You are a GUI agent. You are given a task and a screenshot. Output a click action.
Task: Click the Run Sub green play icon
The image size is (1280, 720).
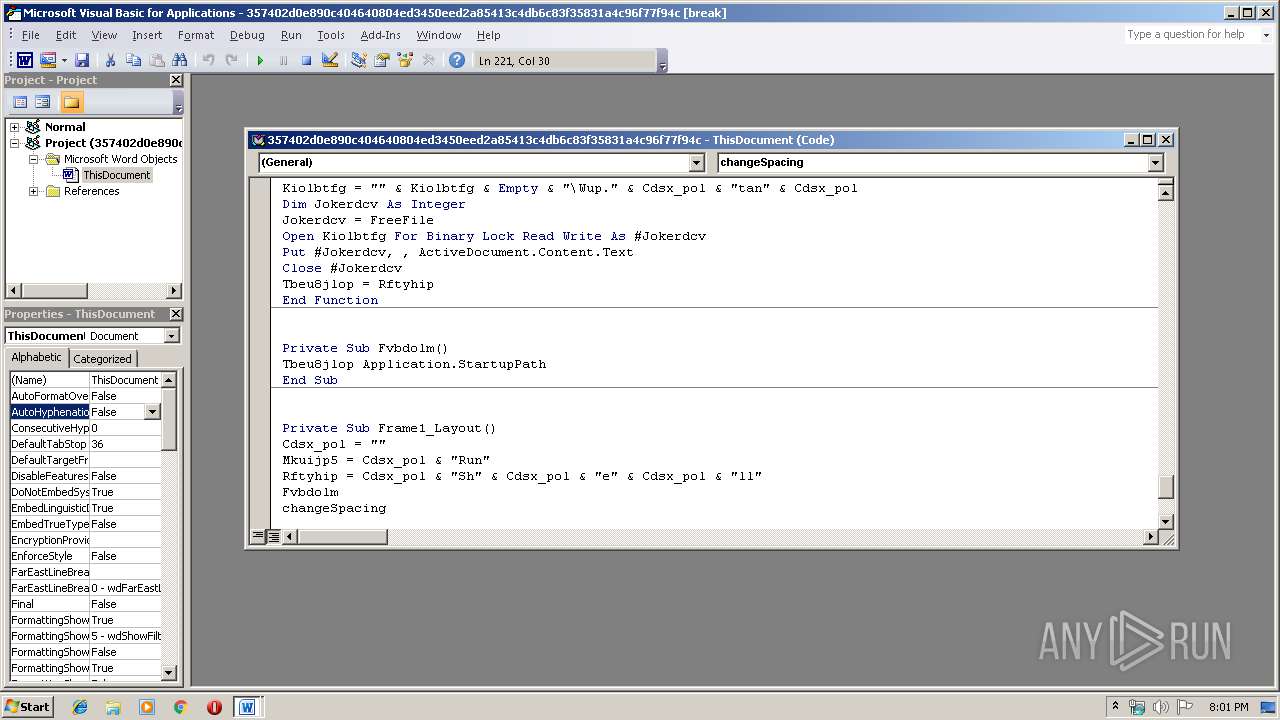coord(260,61)
